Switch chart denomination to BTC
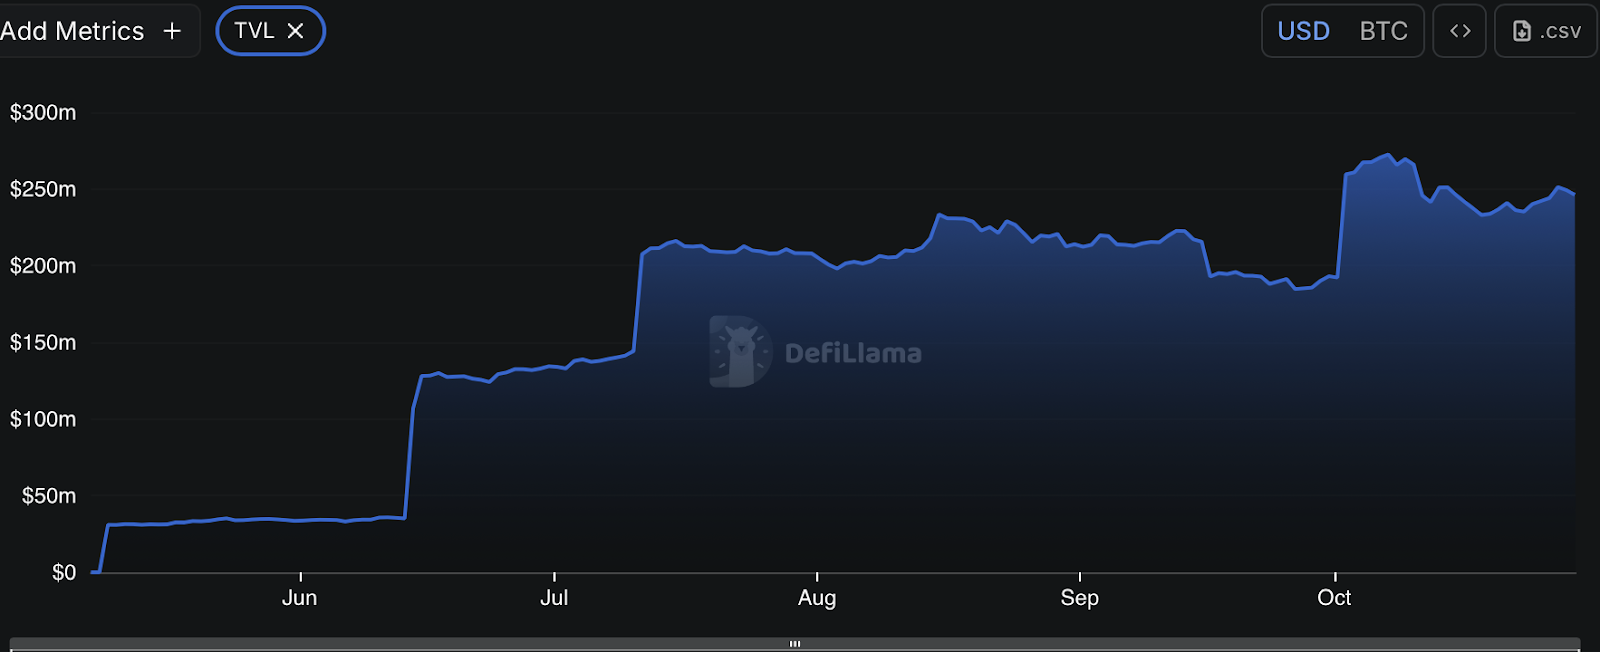The height and width of the screenshot is (652, 1600). coord(1383,31)
